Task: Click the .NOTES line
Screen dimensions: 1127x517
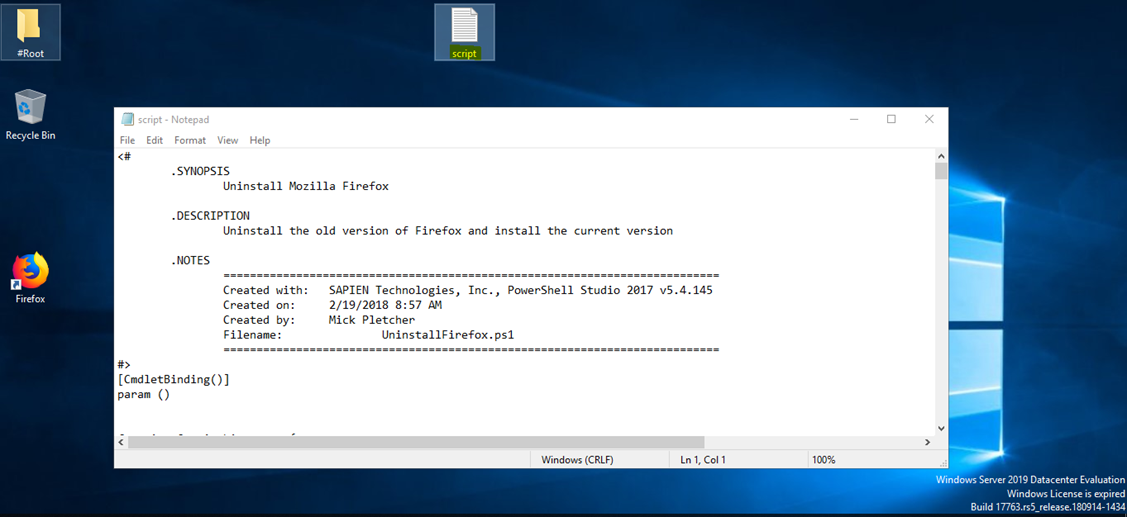Action: (190, 260)
